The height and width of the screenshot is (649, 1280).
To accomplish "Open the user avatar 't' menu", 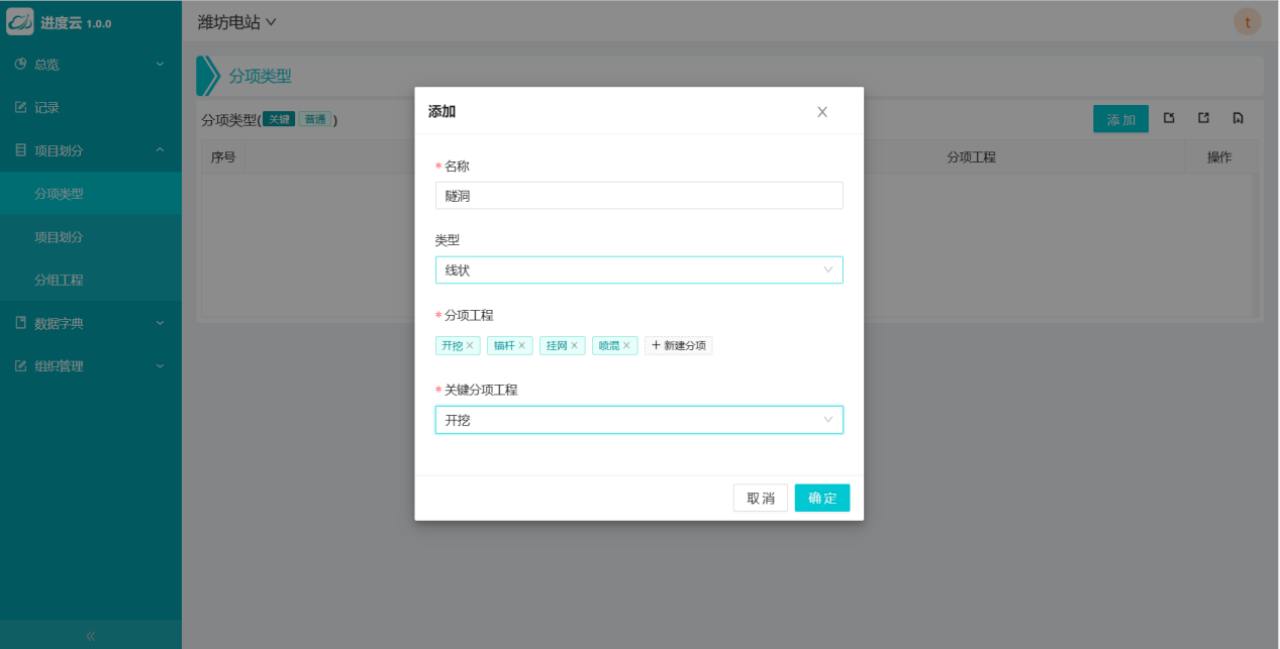I will (1247, 22).
